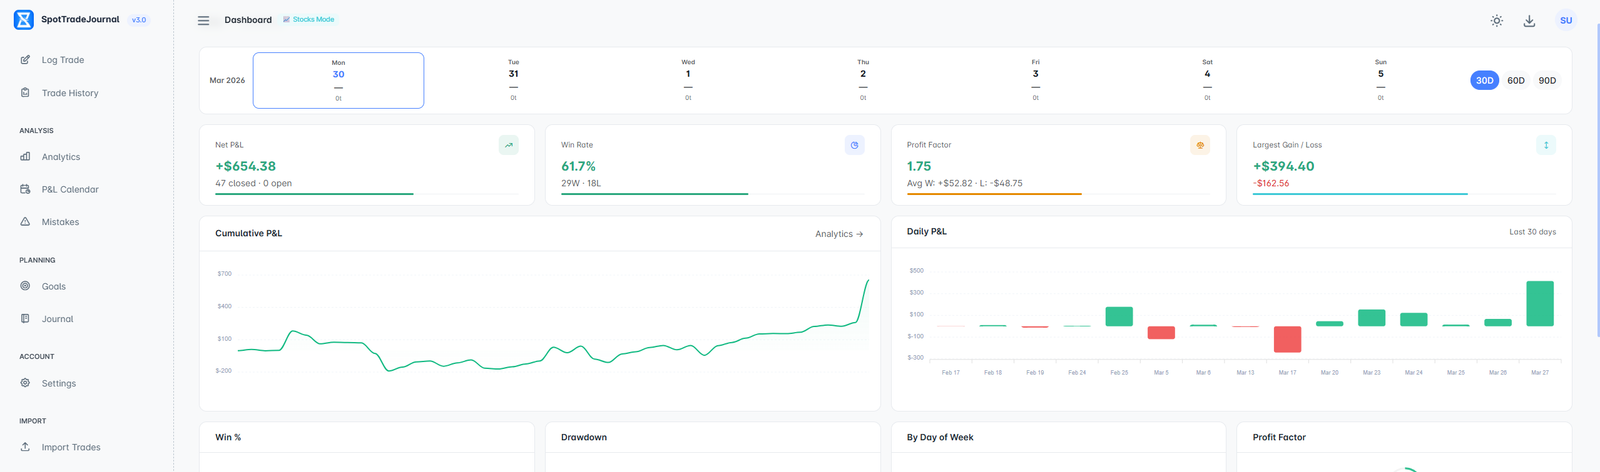This screenshot has width=1600, height=472.
Task: Select the 30D time range toggle
Action: click(1485, 80)
